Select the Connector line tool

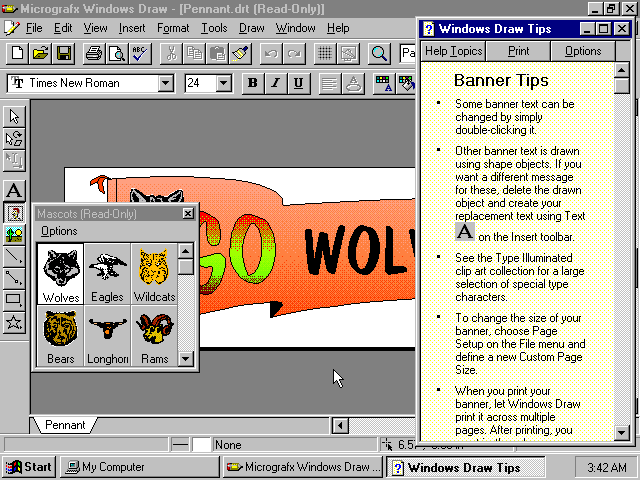click(x=14, y=278)
